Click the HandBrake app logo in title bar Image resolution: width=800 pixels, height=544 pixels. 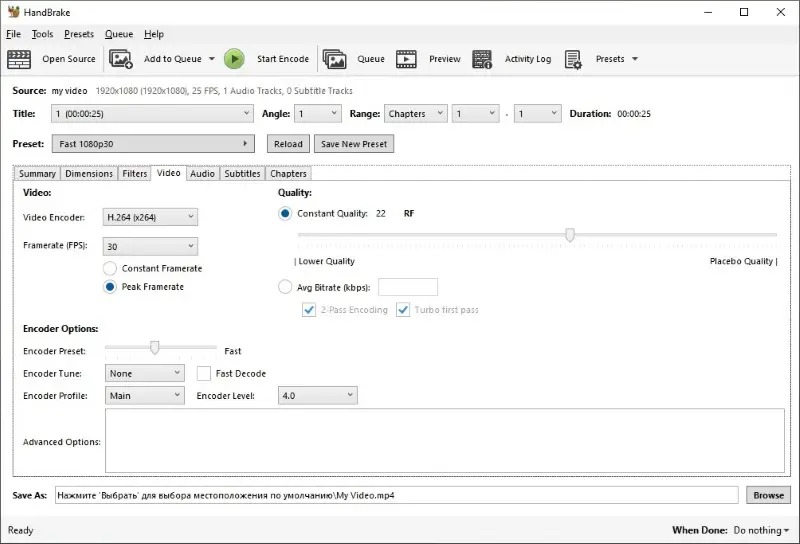pyautogui.click(x=14, y=12)
